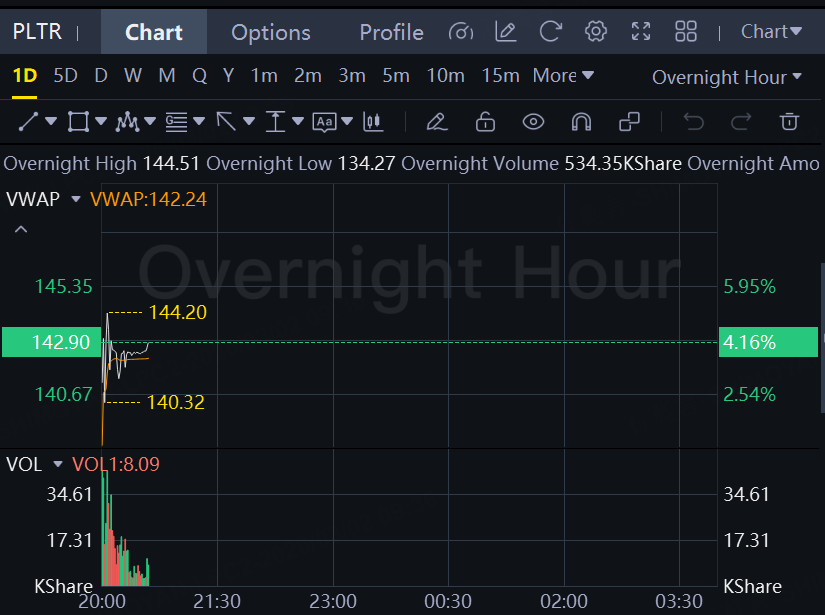This screenshot has height=615, width=825.
Task: Open the multi-chart grid layout icon
Action: 686,32
